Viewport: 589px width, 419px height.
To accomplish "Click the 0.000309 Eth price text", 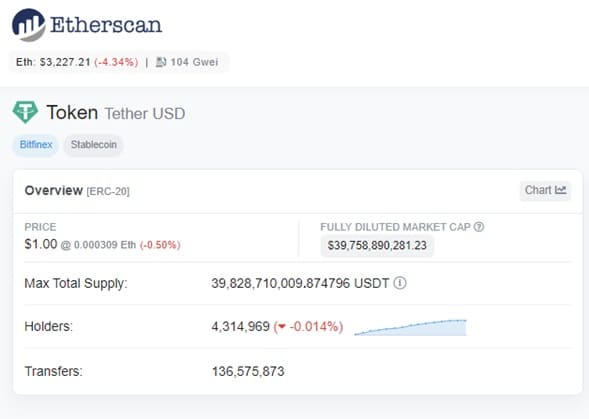I will [105, 245].
